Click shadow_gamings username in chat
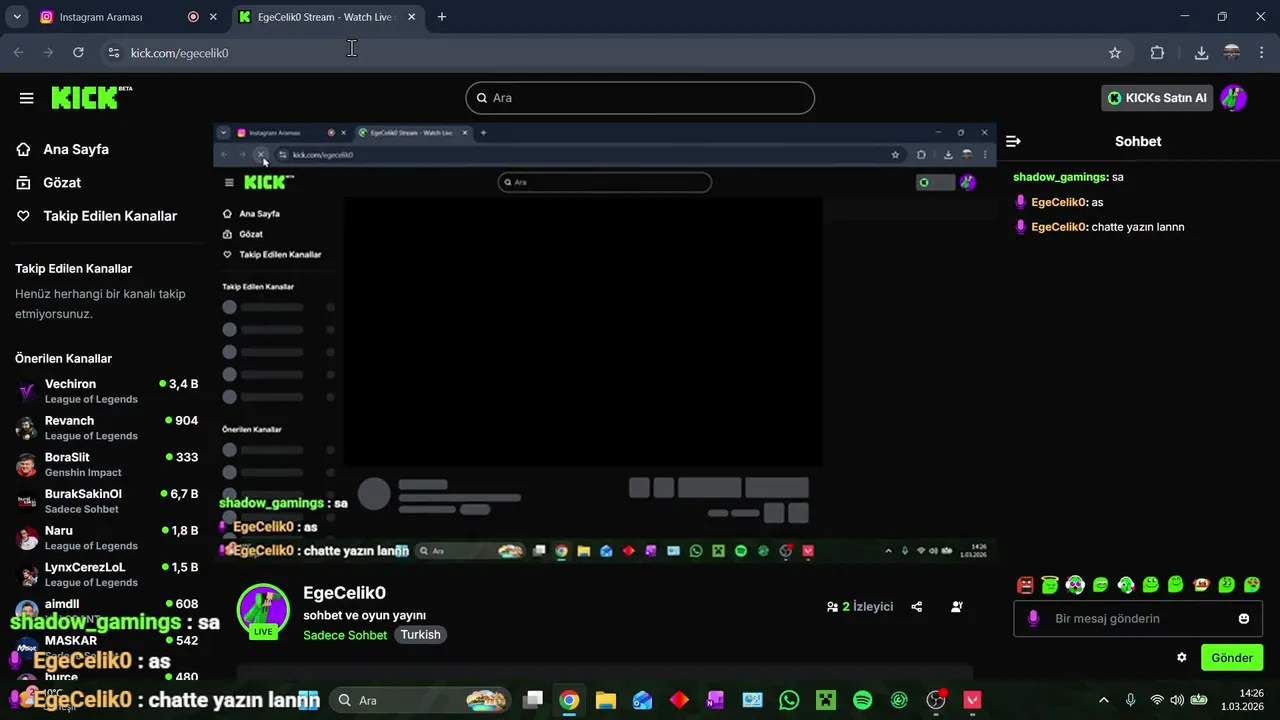 point(1060,177)
